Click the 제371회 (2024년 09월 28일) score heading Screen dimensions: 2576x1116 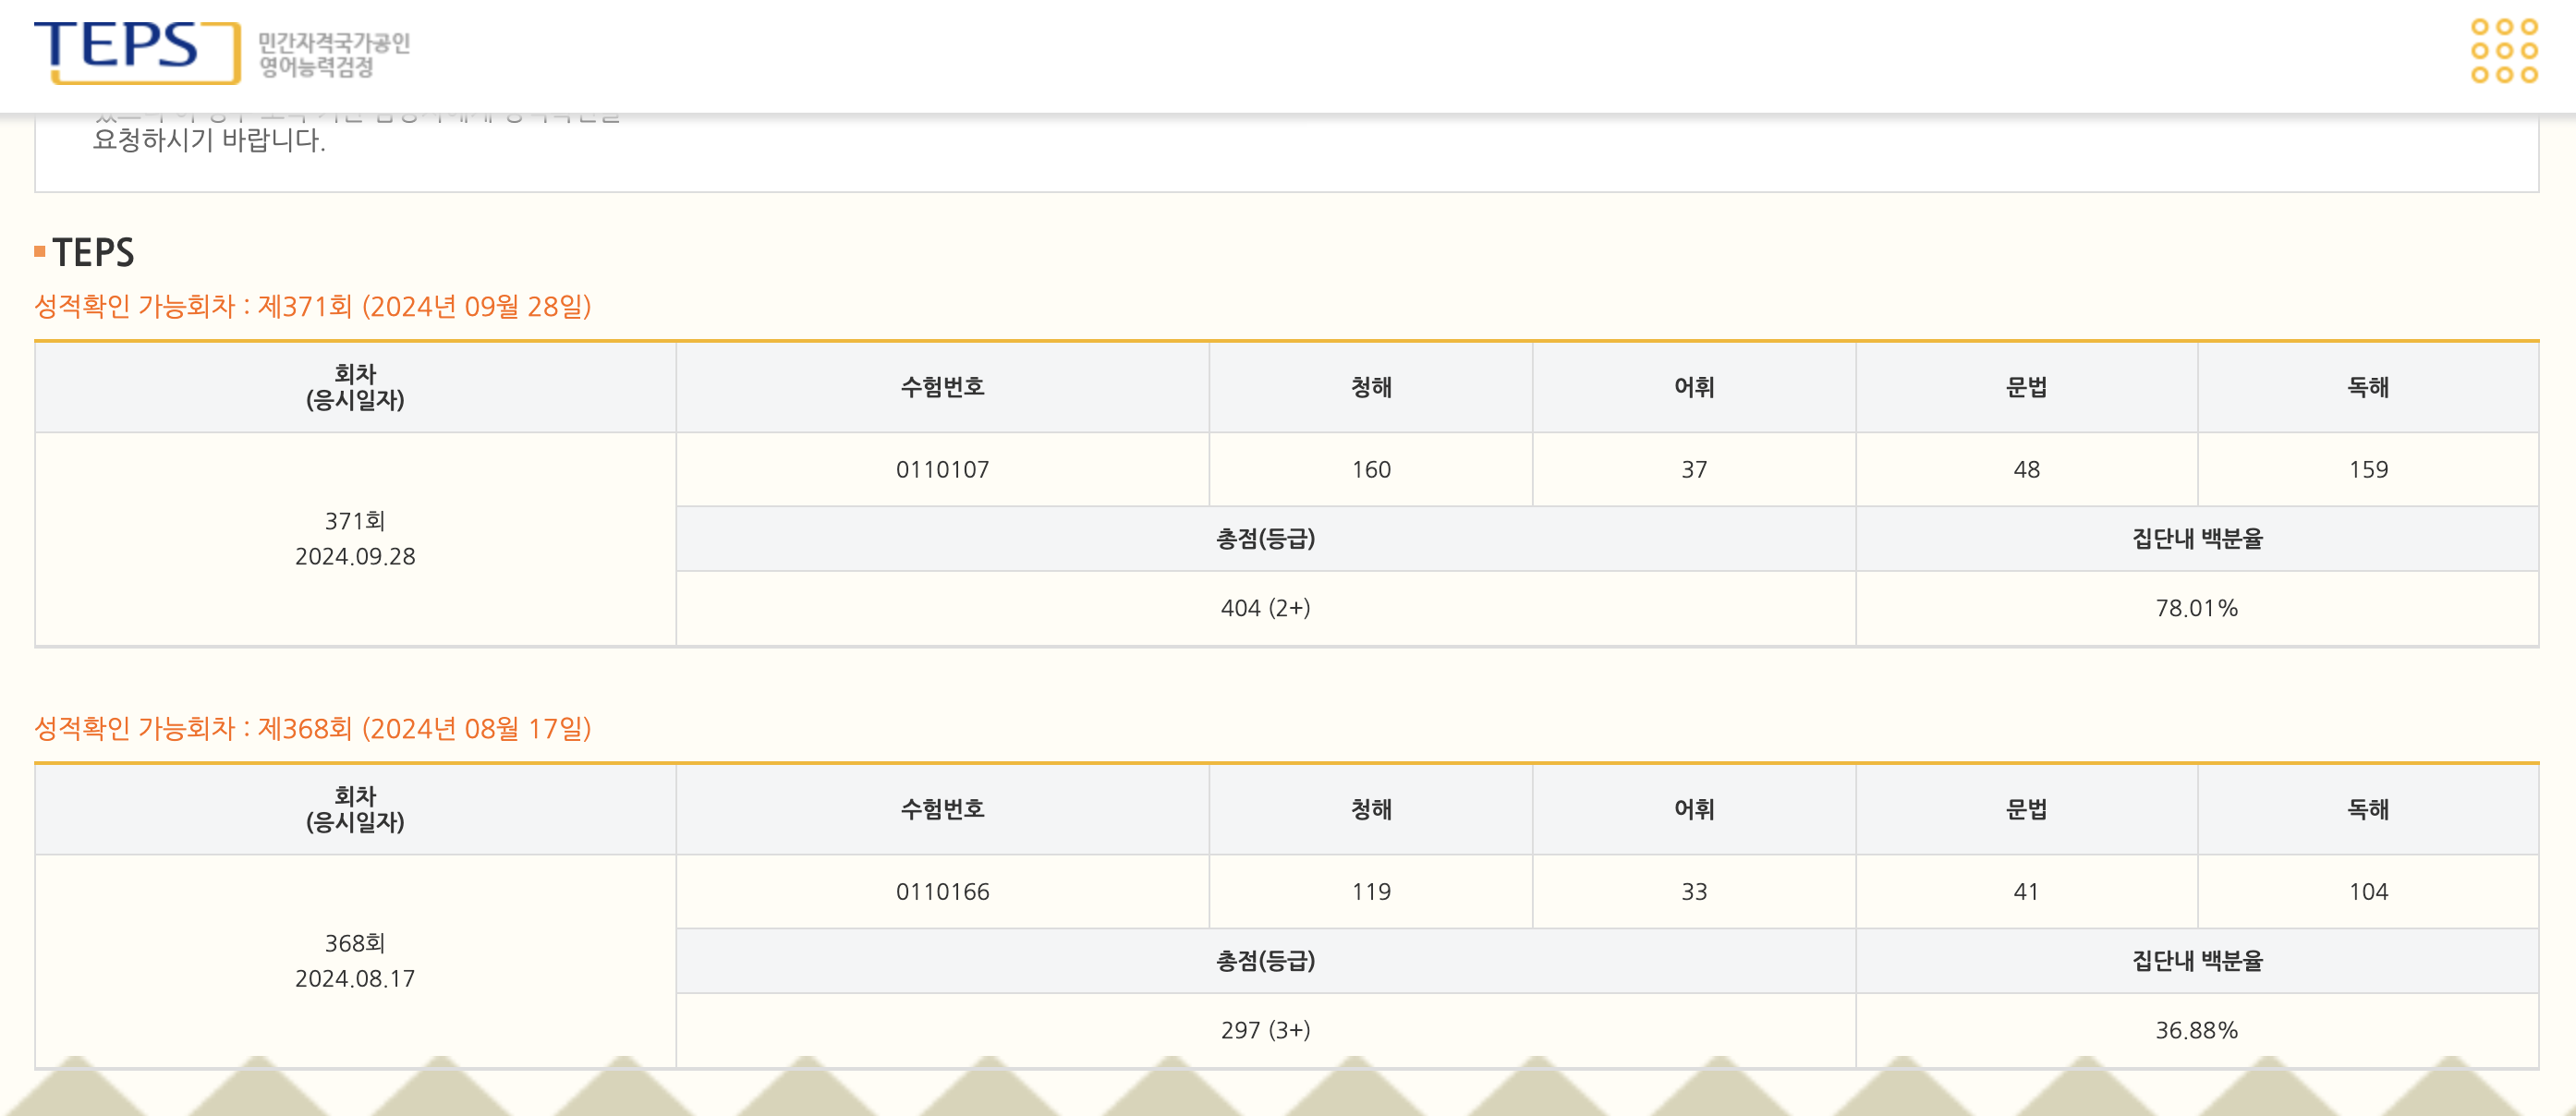coord(313,306)
